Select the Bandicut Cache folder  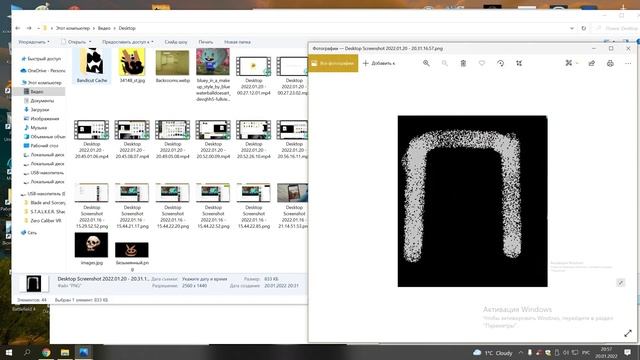[x=92, y=66]
